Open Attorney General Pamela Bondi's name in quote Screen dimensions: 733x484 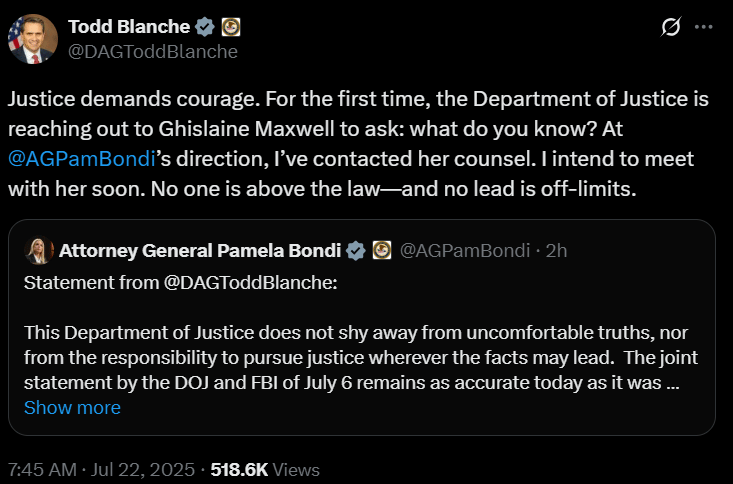199,250
